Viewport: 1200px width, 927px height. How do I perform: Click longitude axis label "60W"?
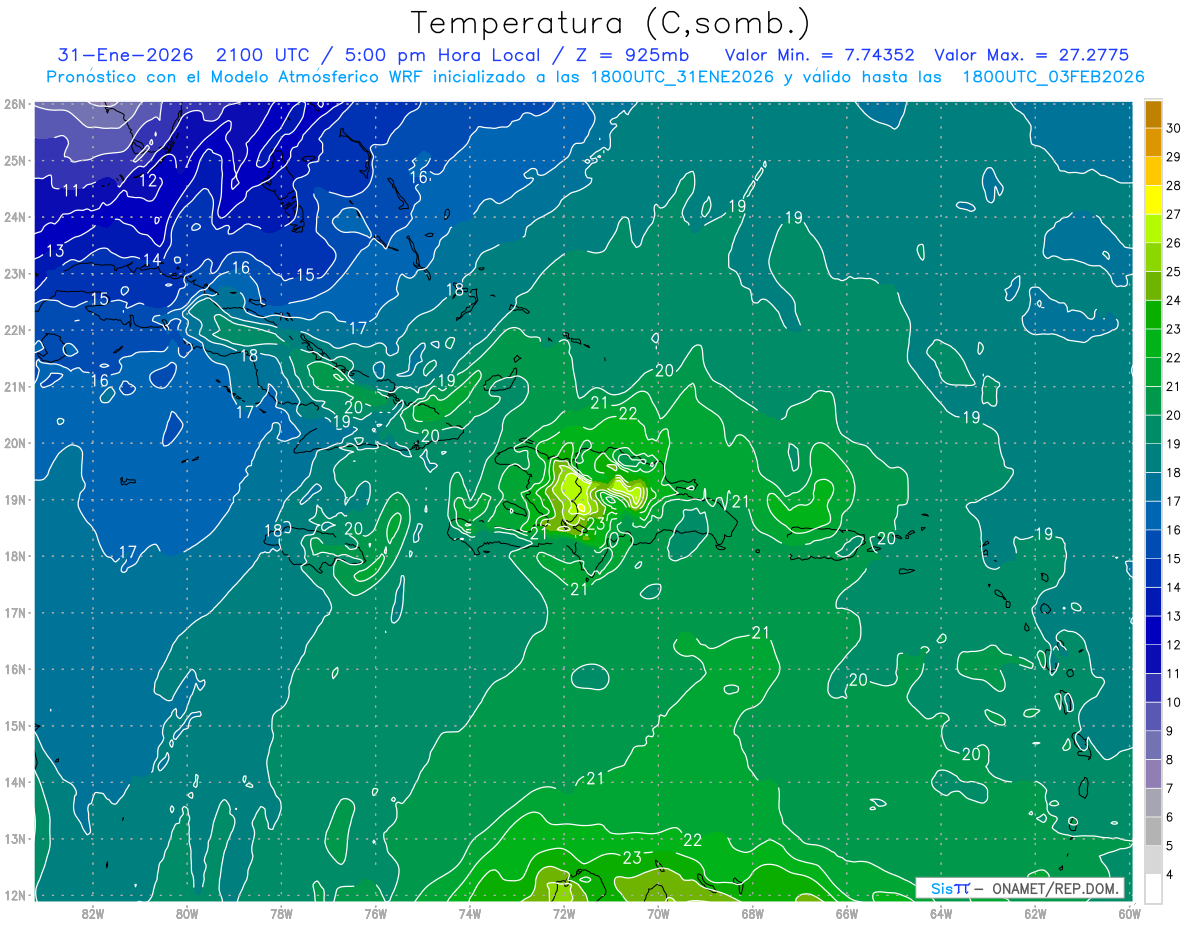pos(1130,913)
